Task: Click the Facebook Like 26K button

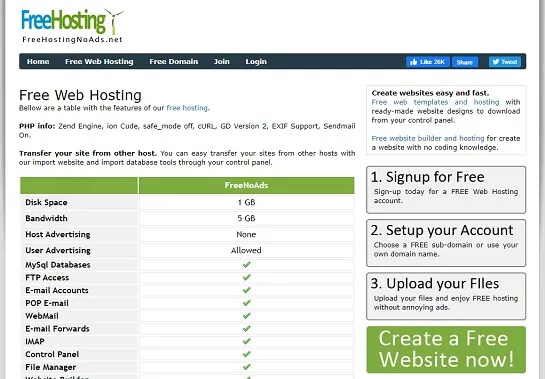Action: [x=428, y=62]
